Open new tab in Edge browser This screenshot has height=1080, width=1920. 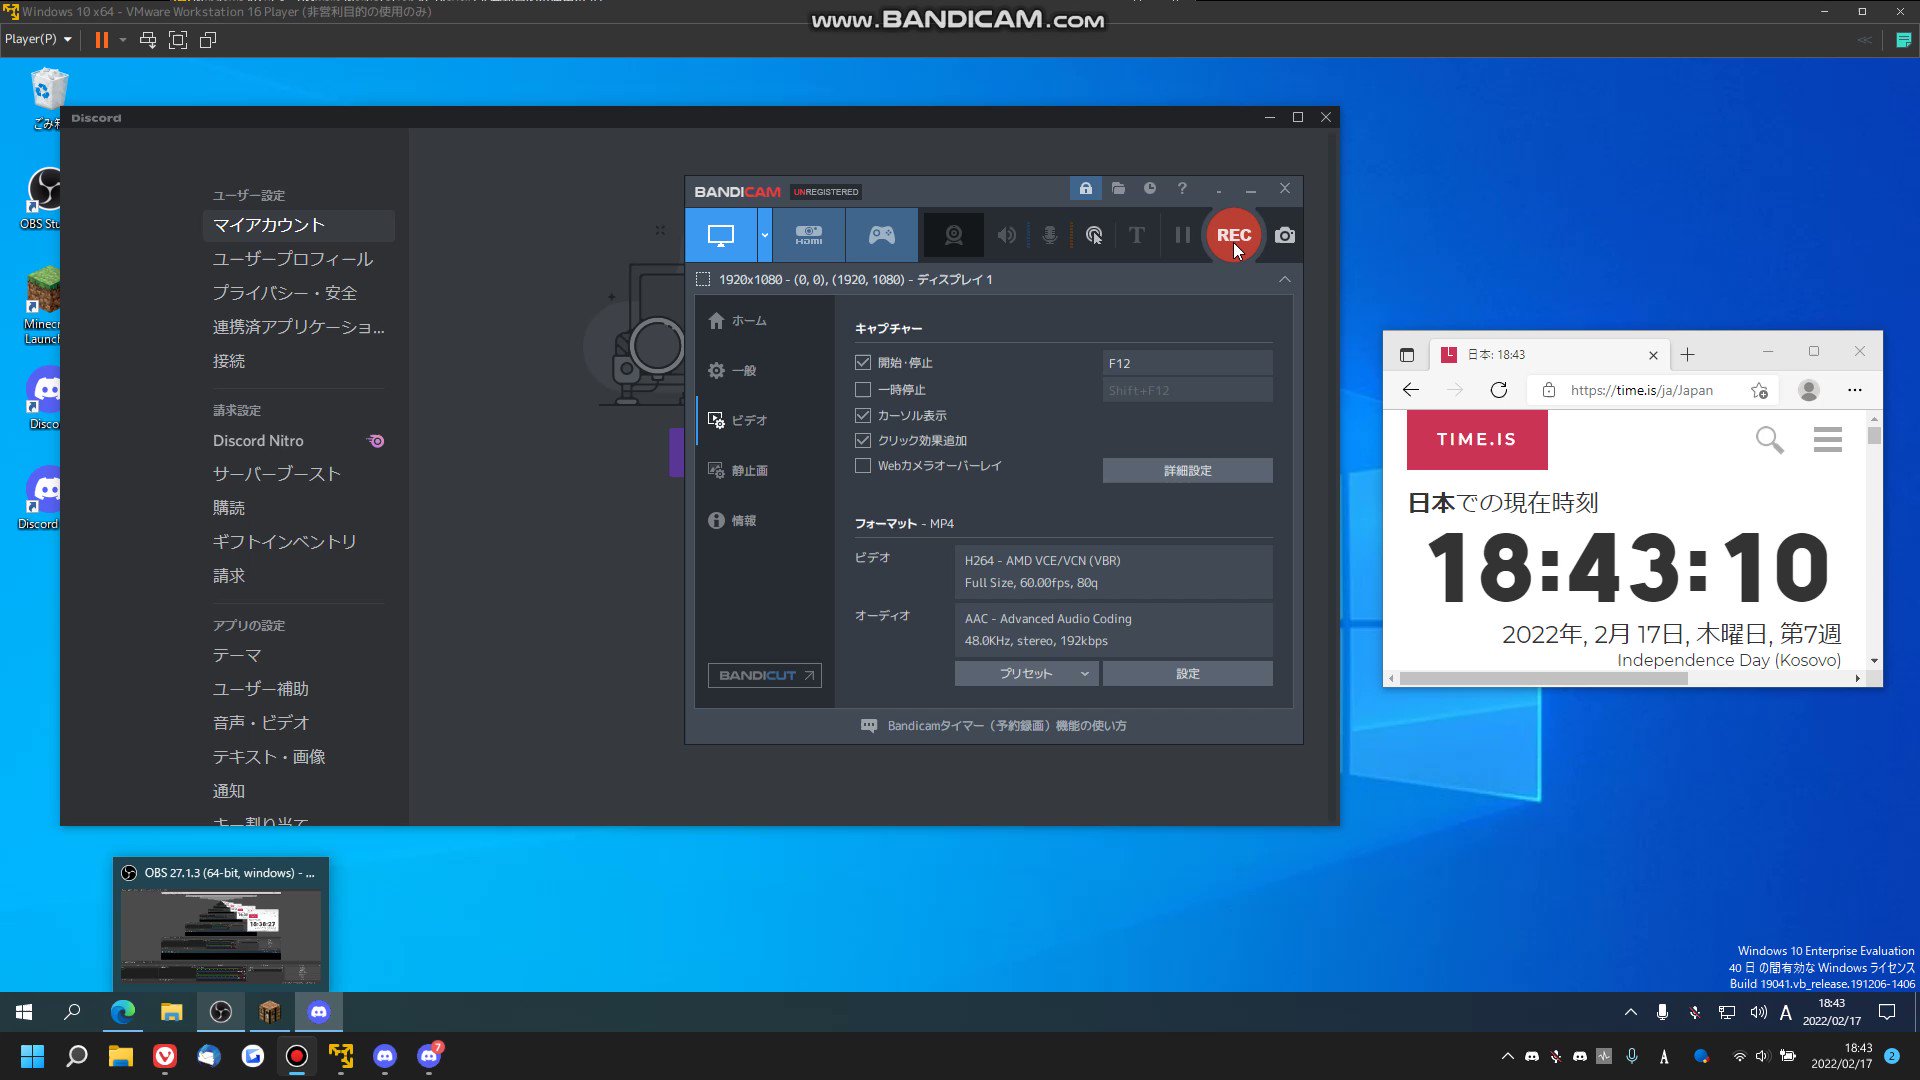pyautogui.click(x=1687, y=355)
